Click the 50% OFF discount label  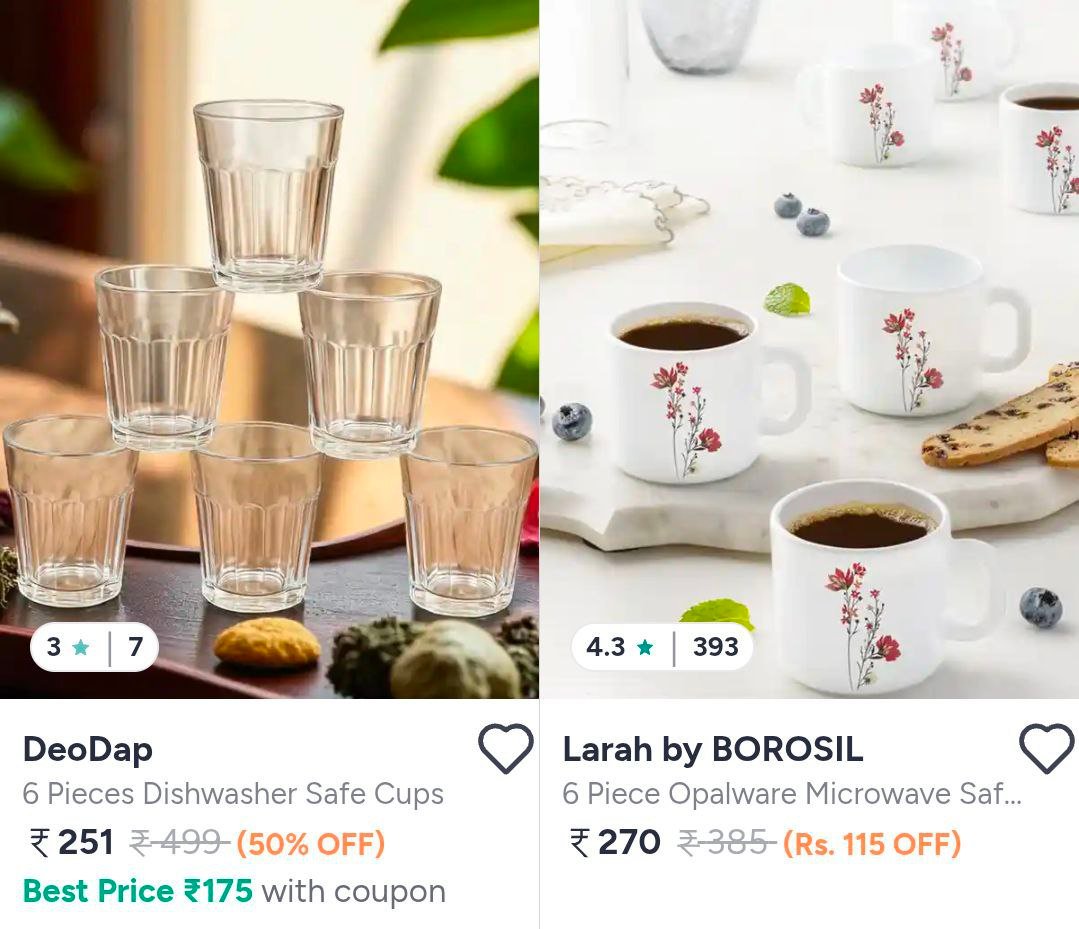pos(310,844)
